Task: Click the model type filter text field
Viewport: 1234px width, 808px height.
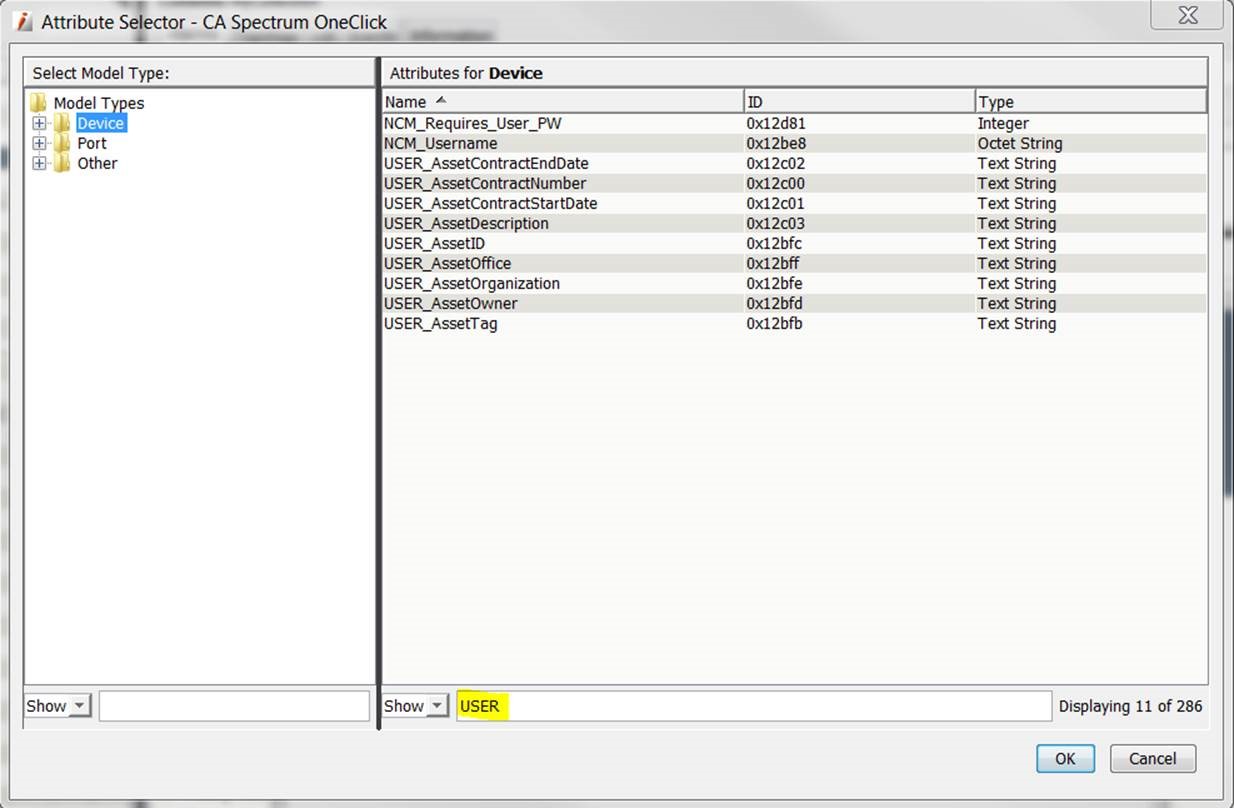Action: [x=234, y=706]
